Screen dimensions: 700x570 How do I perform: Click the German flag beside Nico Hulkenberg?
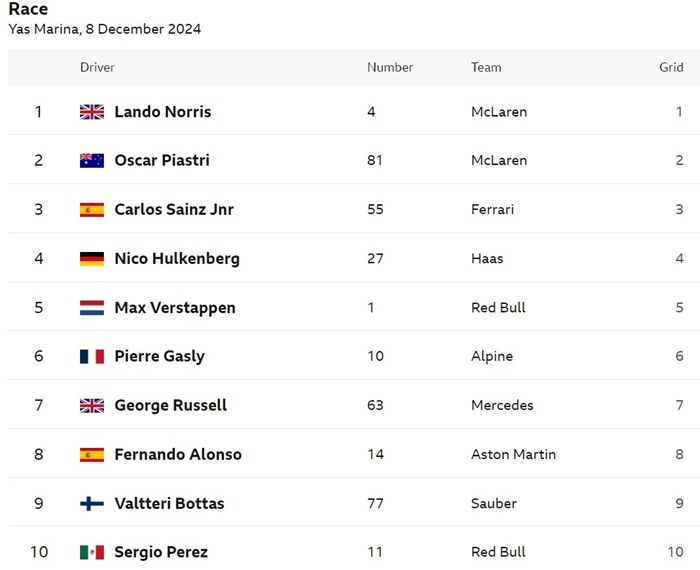point(92,259)
